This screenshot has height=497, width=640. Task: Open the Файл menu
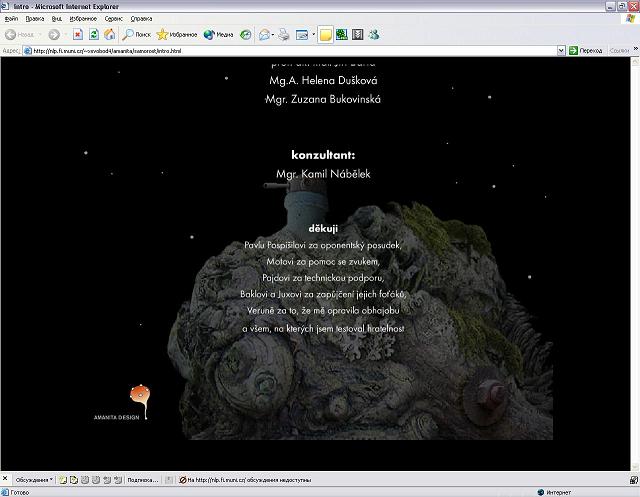[x=11, y=19]
